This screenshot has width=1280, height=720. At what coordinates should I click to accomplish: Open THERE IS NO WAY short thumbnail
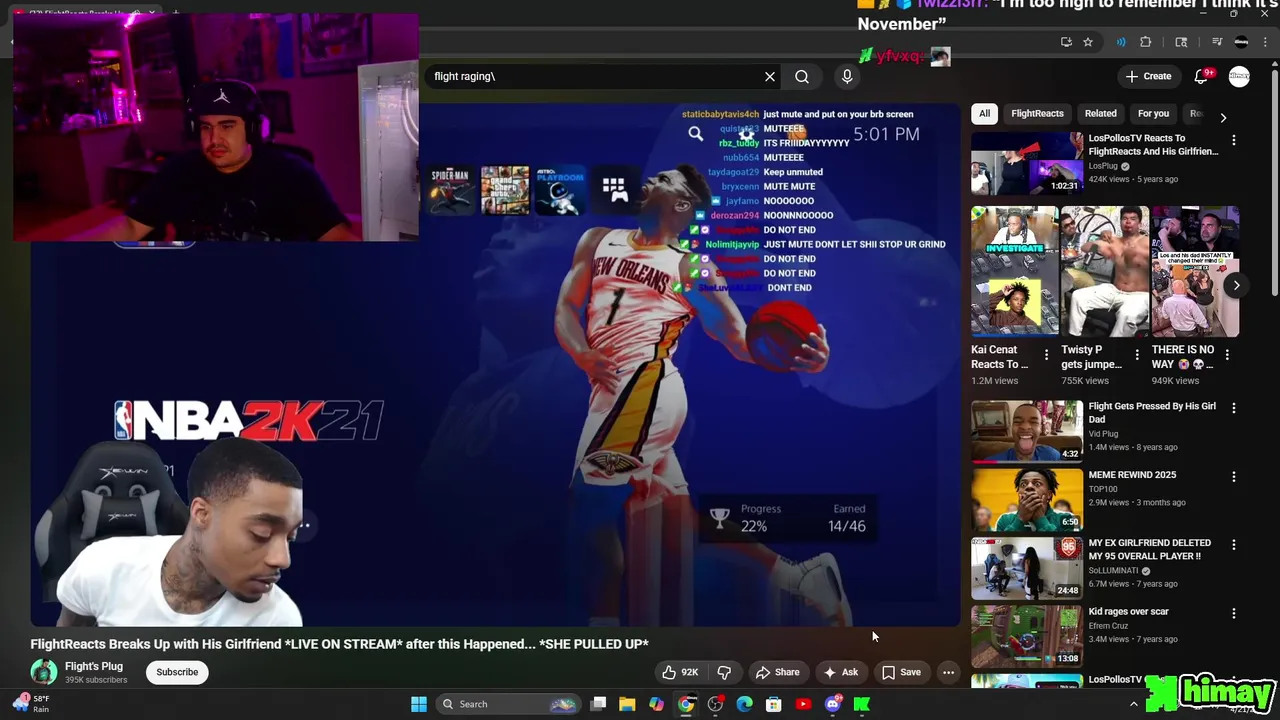1195,271
